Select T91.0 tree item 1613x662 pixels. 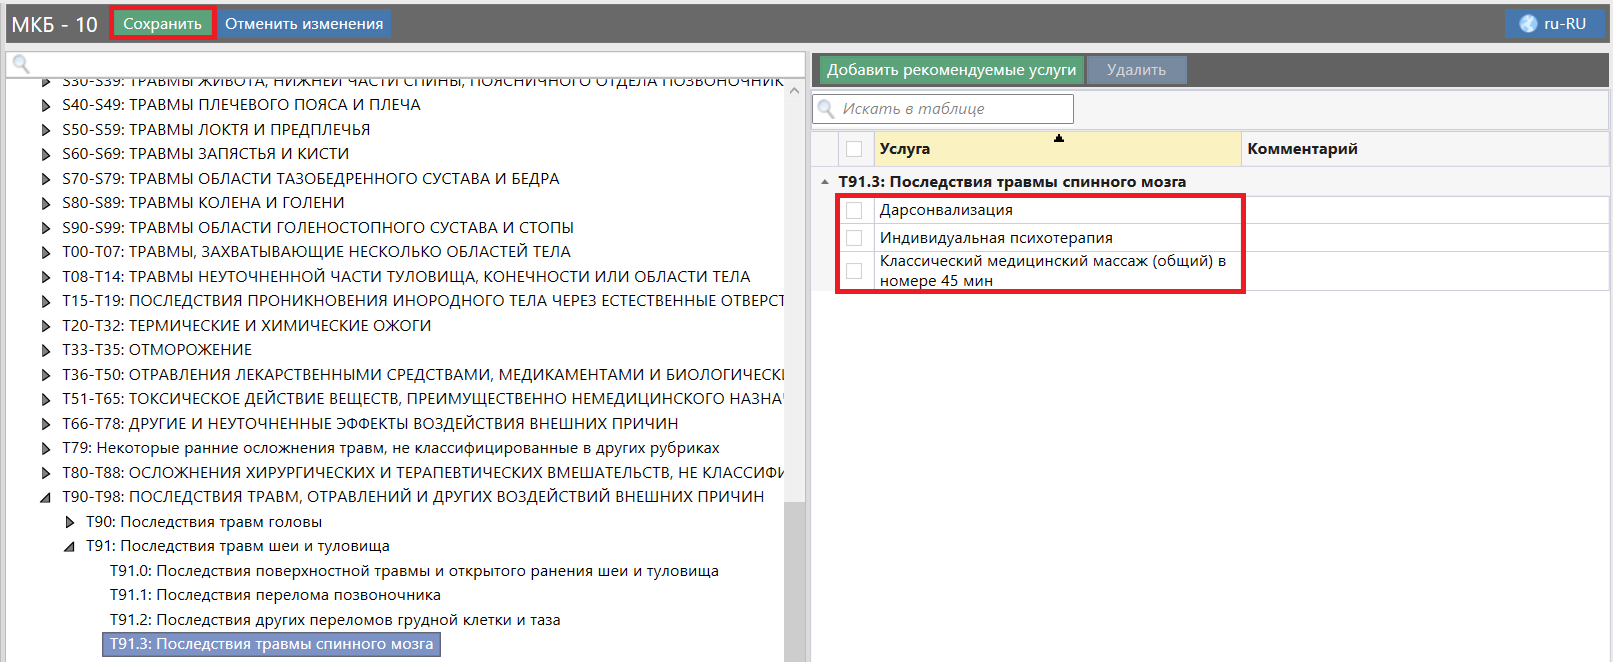[414, 571]
